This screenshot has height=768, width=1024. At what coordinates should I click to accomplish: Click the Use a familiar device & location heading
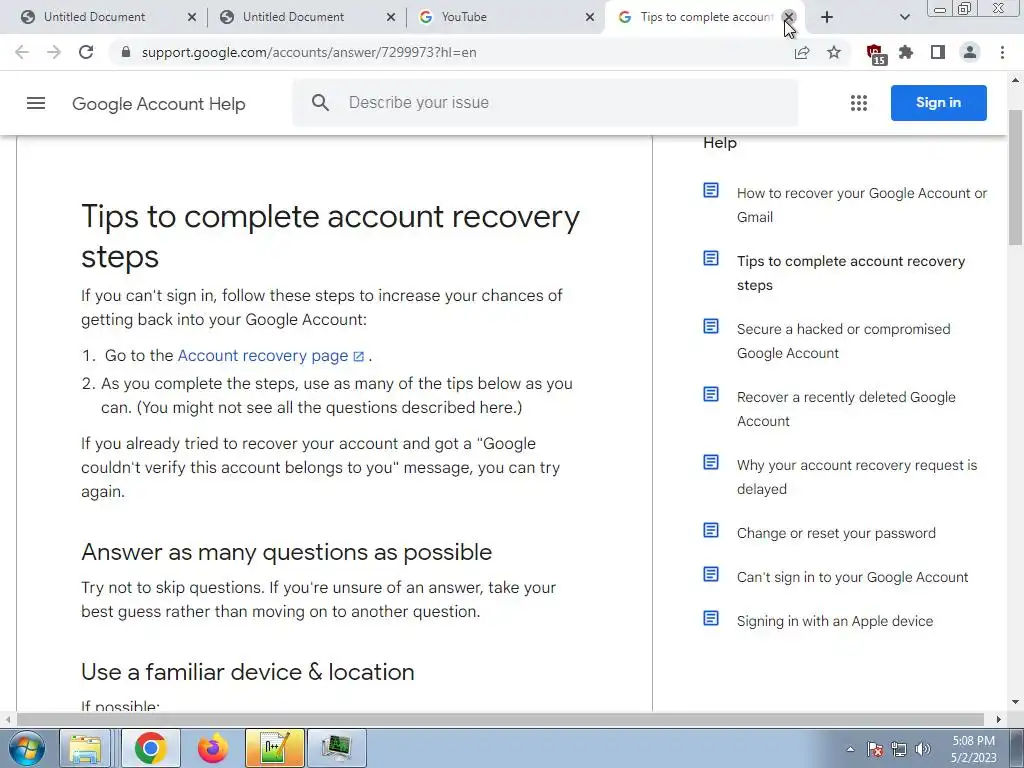(248, 672)
